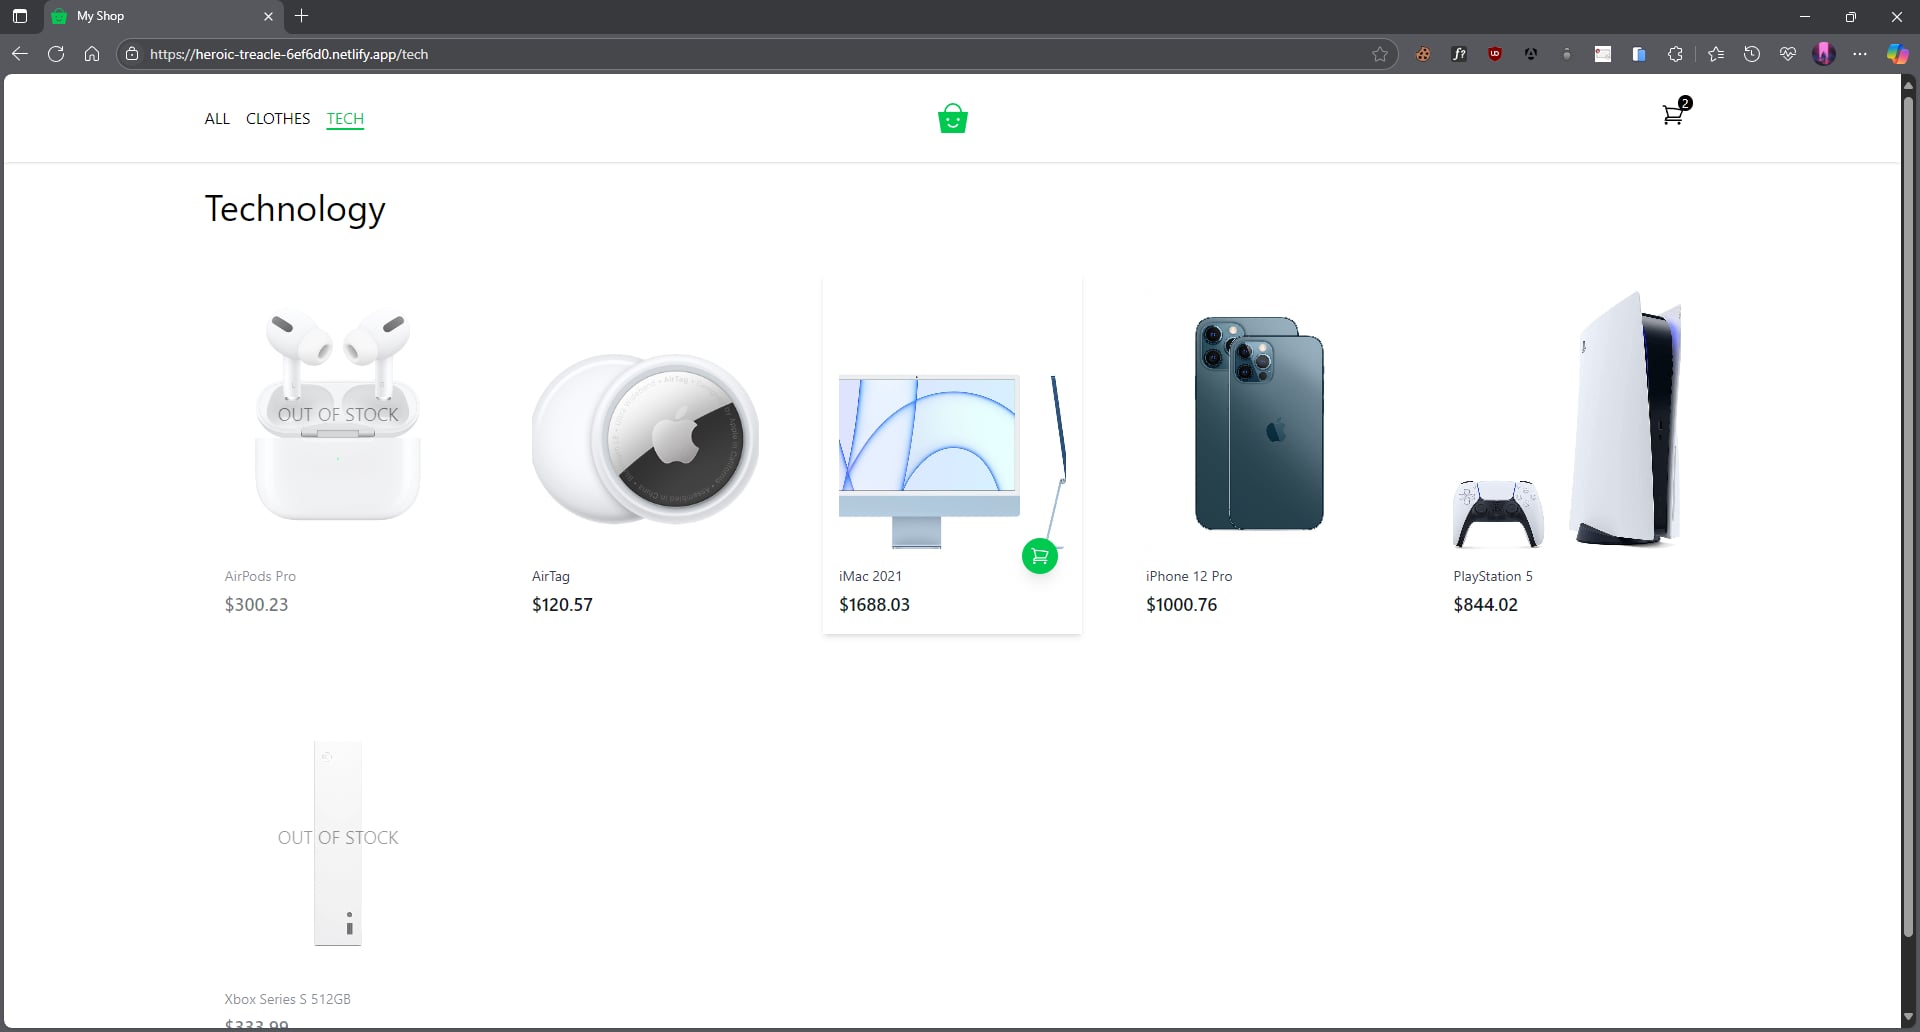1920x1032 pixels.
Task: Open browser history icon
Action: coord(1752,54)
